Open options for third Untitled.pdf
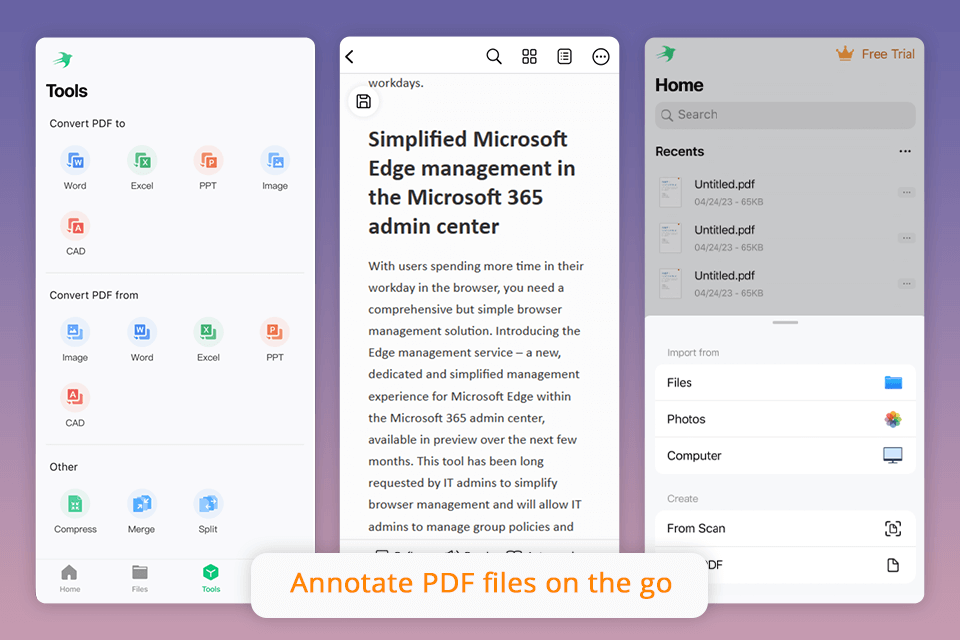This screenshot has height=640, width=960. point(906,284)
